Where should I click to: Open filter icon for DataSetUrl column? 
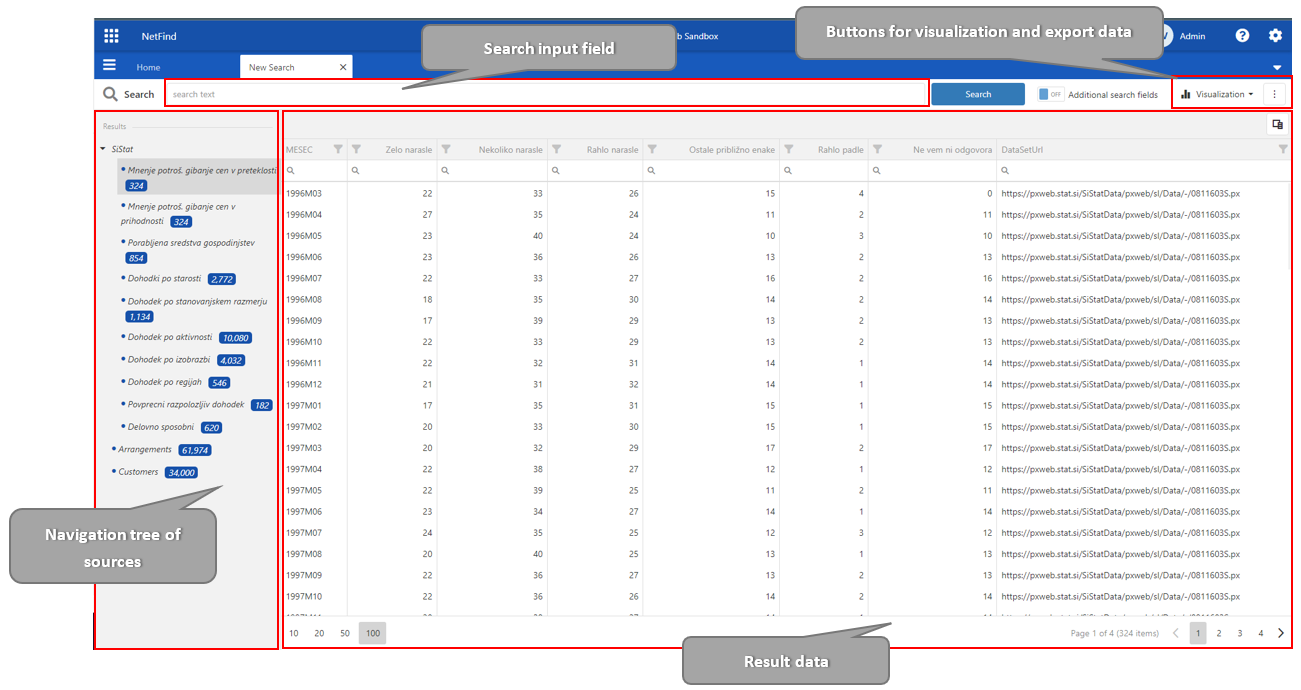click(1283, 150)
